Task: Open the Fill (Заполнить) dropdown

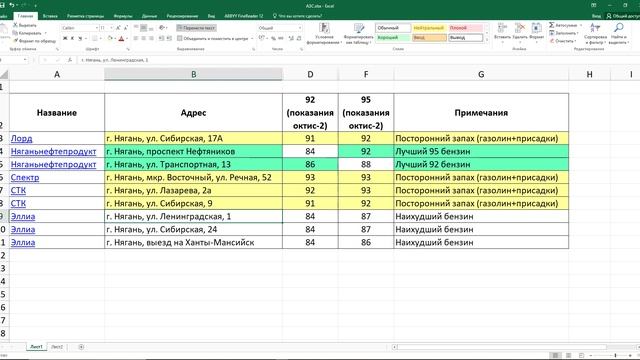Action: pyautogui.click(x=563, y=33)
